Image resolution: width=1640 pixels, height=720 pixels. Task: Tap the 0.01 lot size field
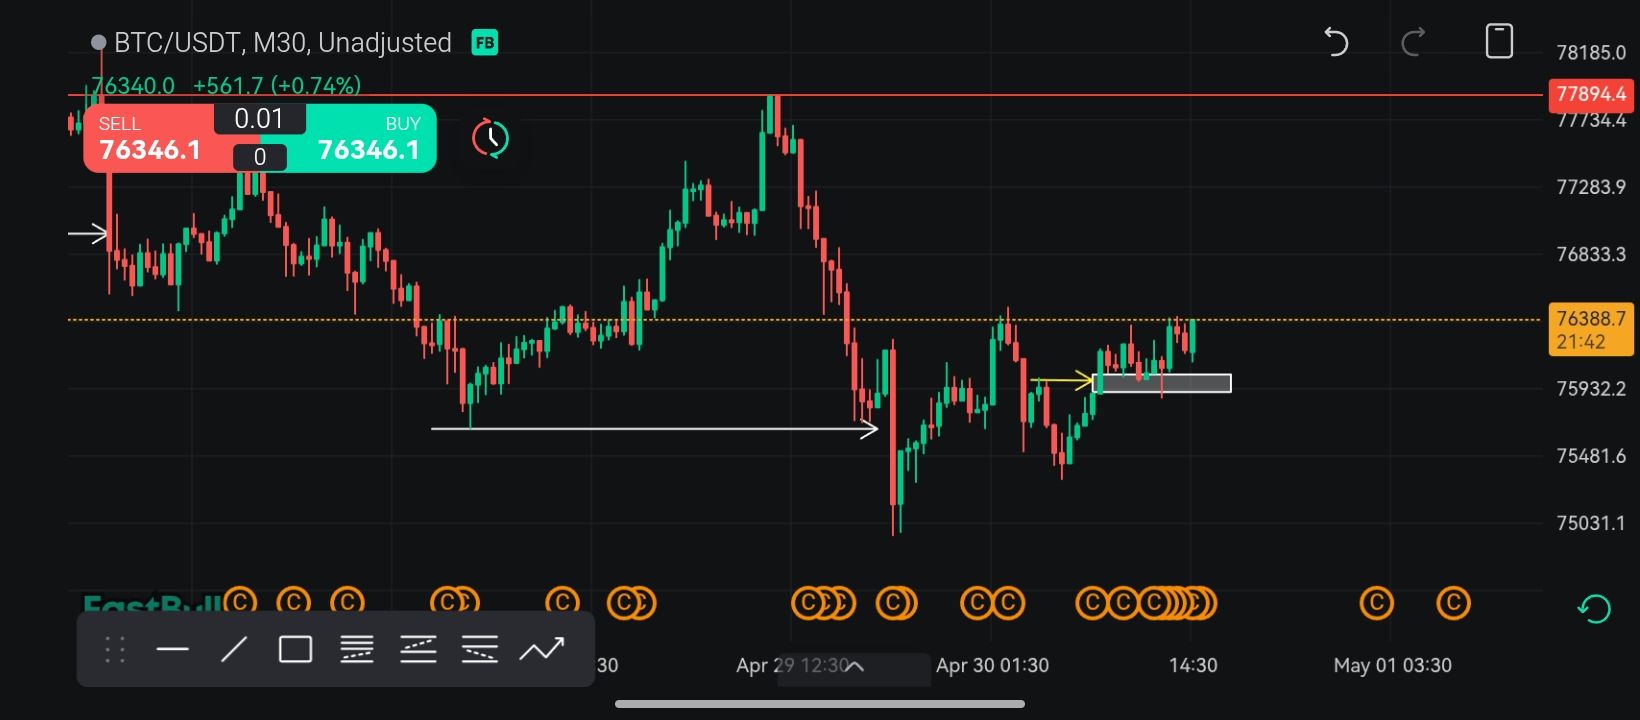click(259, 119)
